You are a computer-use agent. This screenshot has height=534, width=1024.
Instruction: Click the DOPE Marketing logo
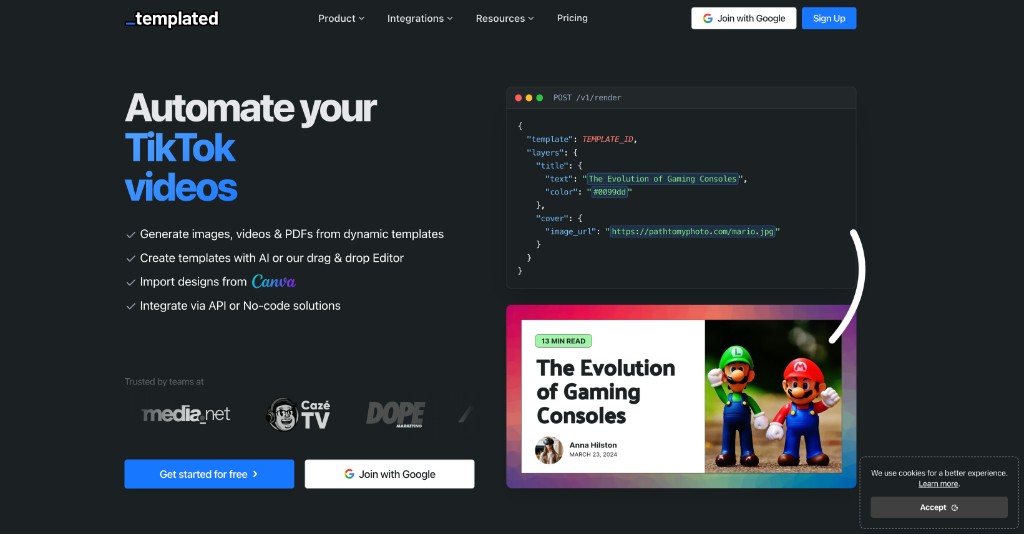pos(396,415)
